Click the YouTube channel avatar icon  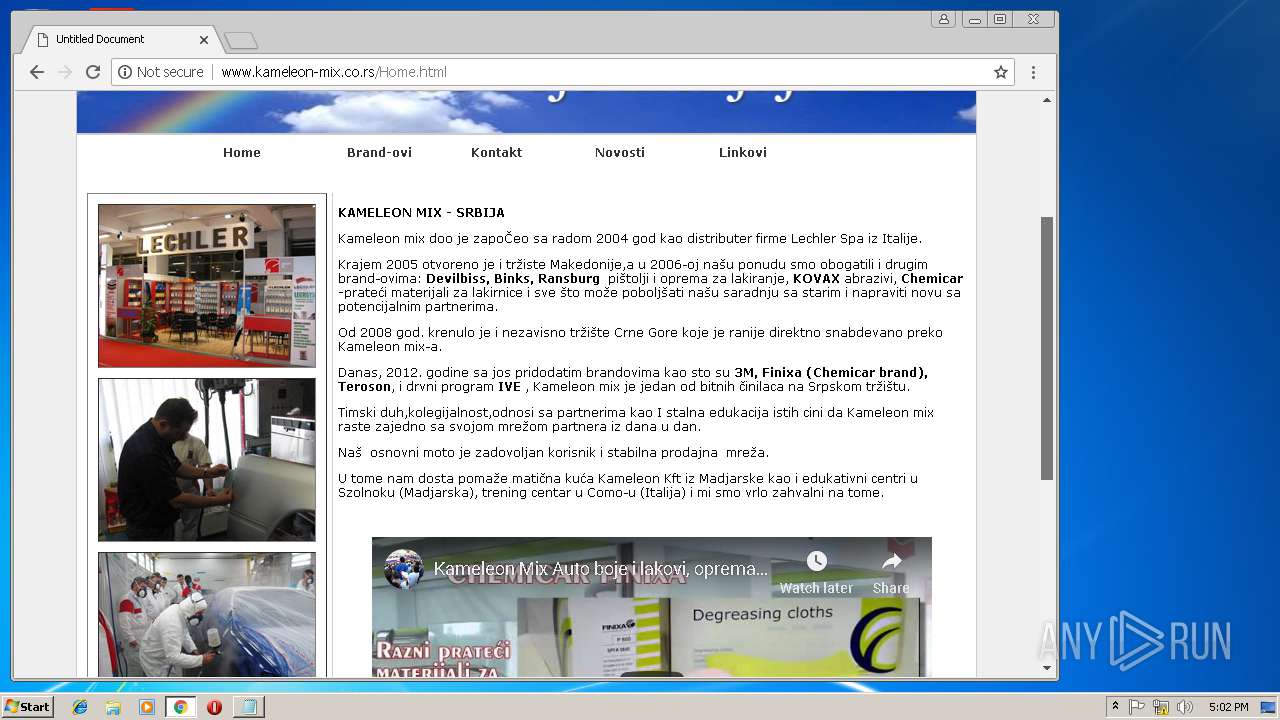coord(404,569)
